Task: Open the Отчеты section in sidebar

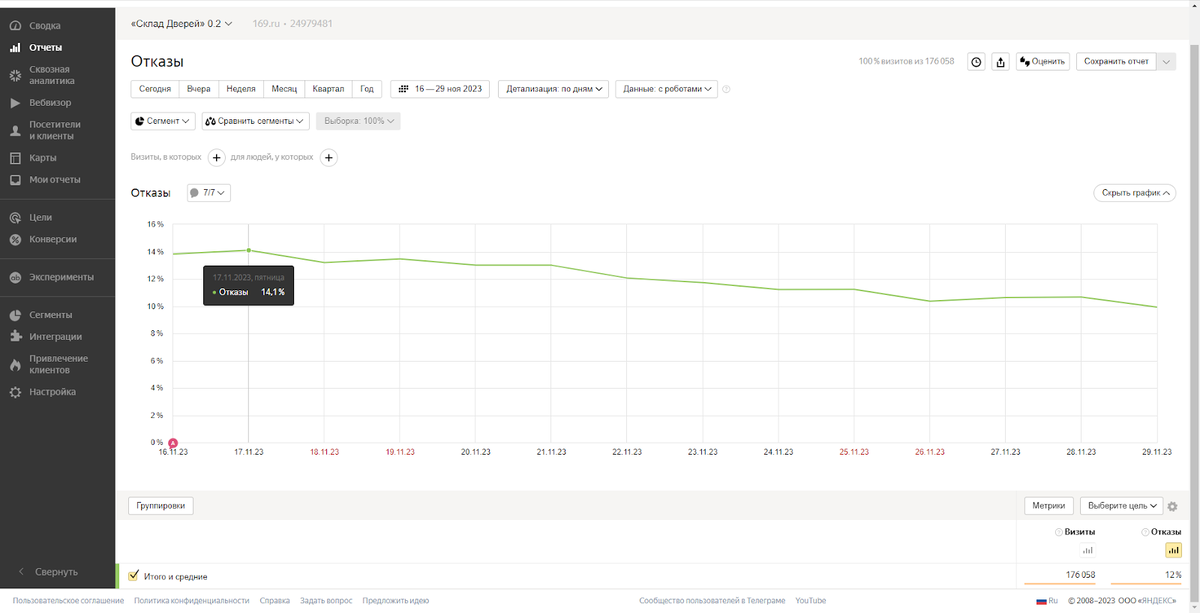Action: 45,47
